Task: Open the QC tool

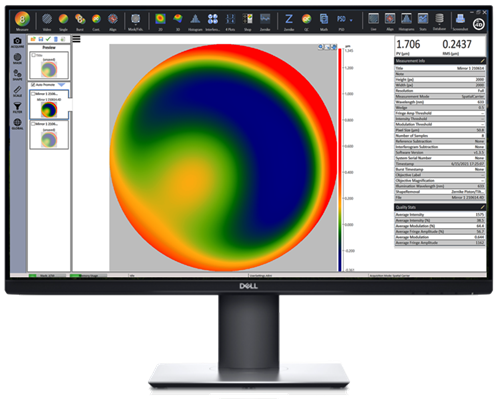Action: (x=306, y=21)
